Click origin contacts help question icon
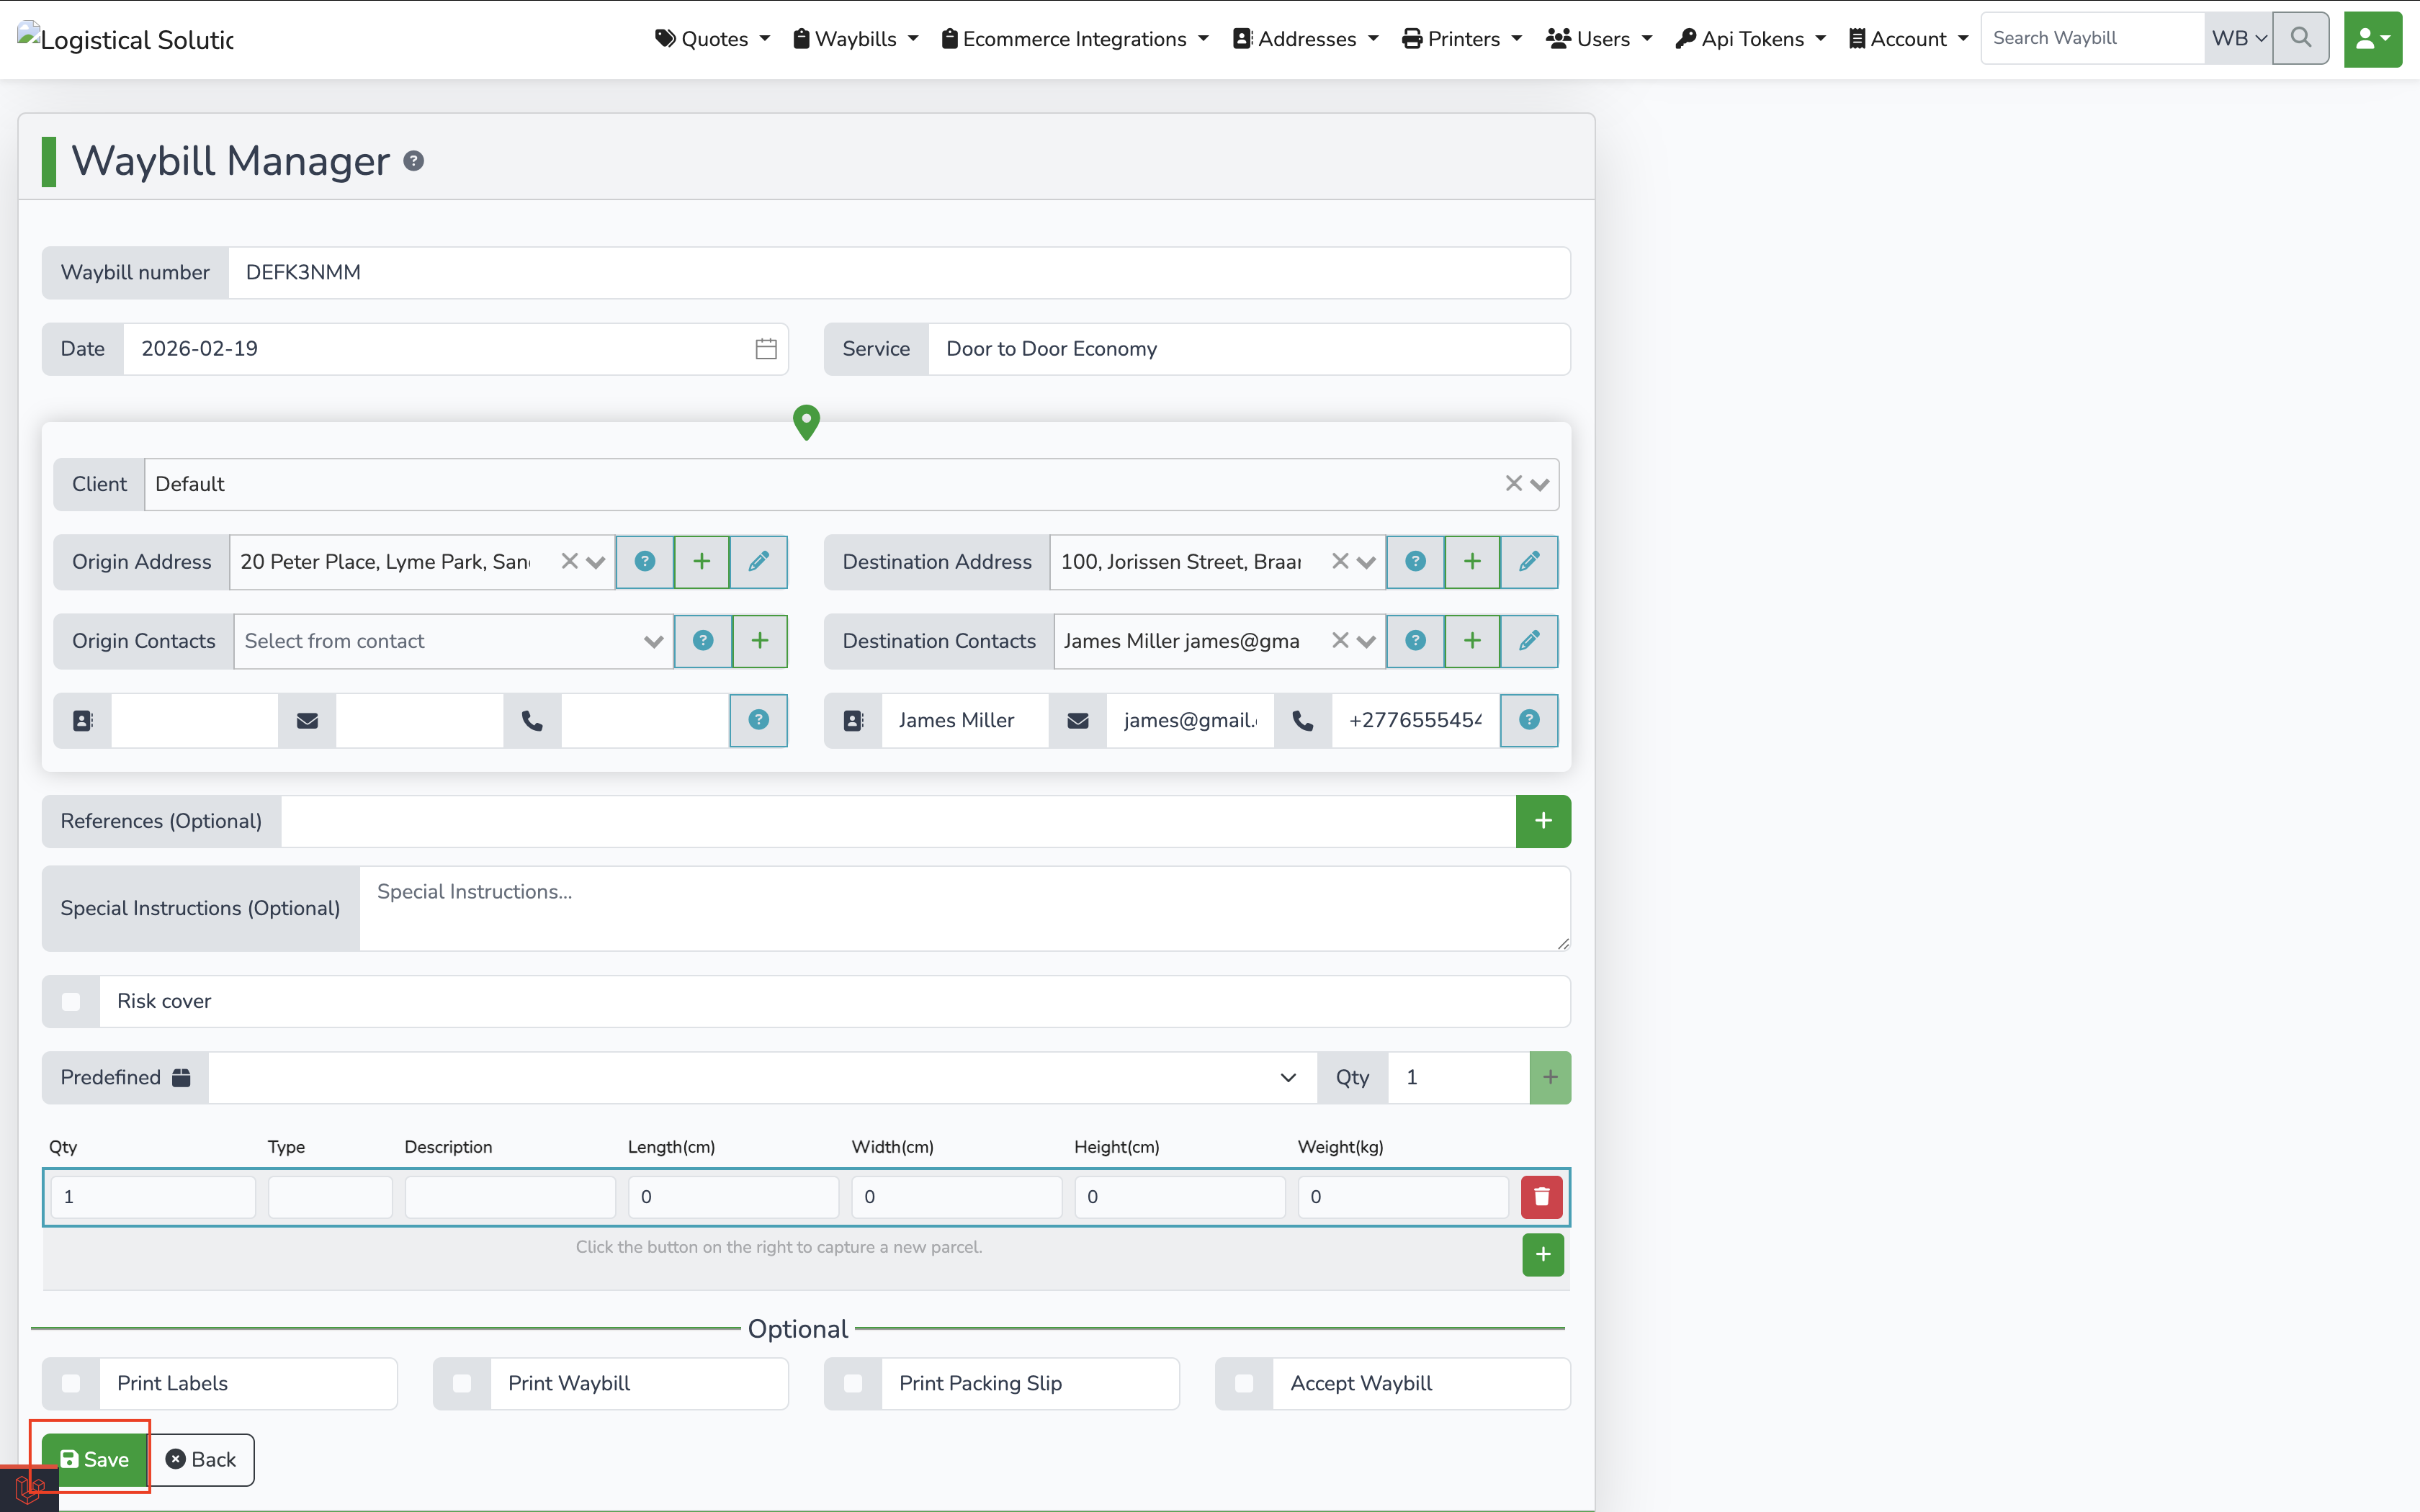Viewport: 2420px width, 1512px height. pos(703,641)
